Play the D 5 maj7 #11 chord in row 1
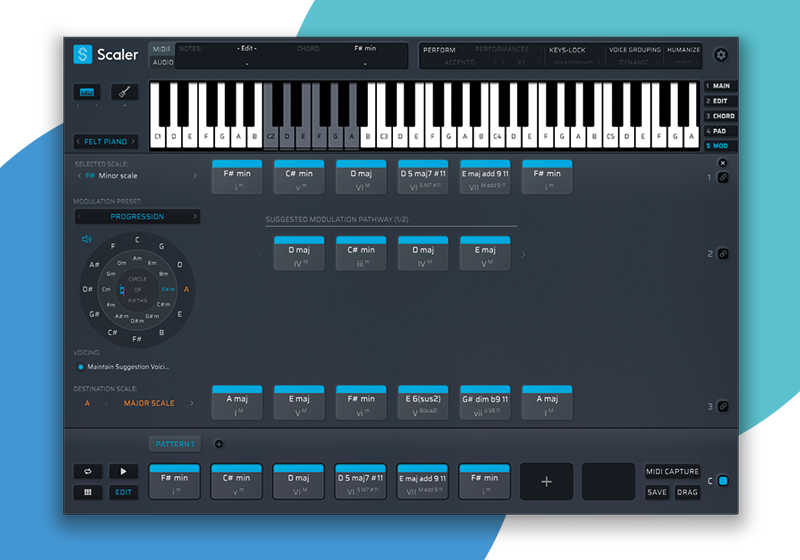This screenshot has height=560, width=800. click(x=423, y=177)
